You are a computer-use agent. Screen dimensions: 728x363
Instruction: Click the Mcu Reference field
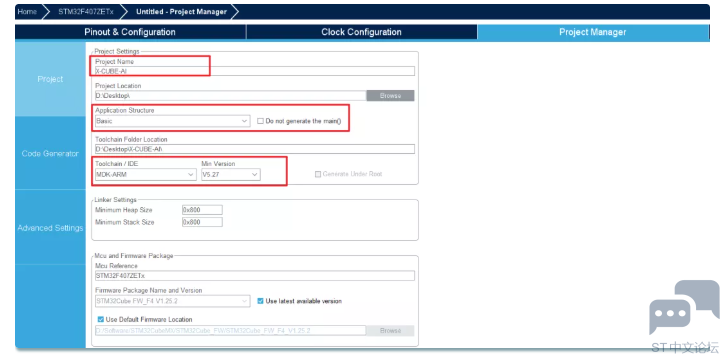click(x=254, y=276)
